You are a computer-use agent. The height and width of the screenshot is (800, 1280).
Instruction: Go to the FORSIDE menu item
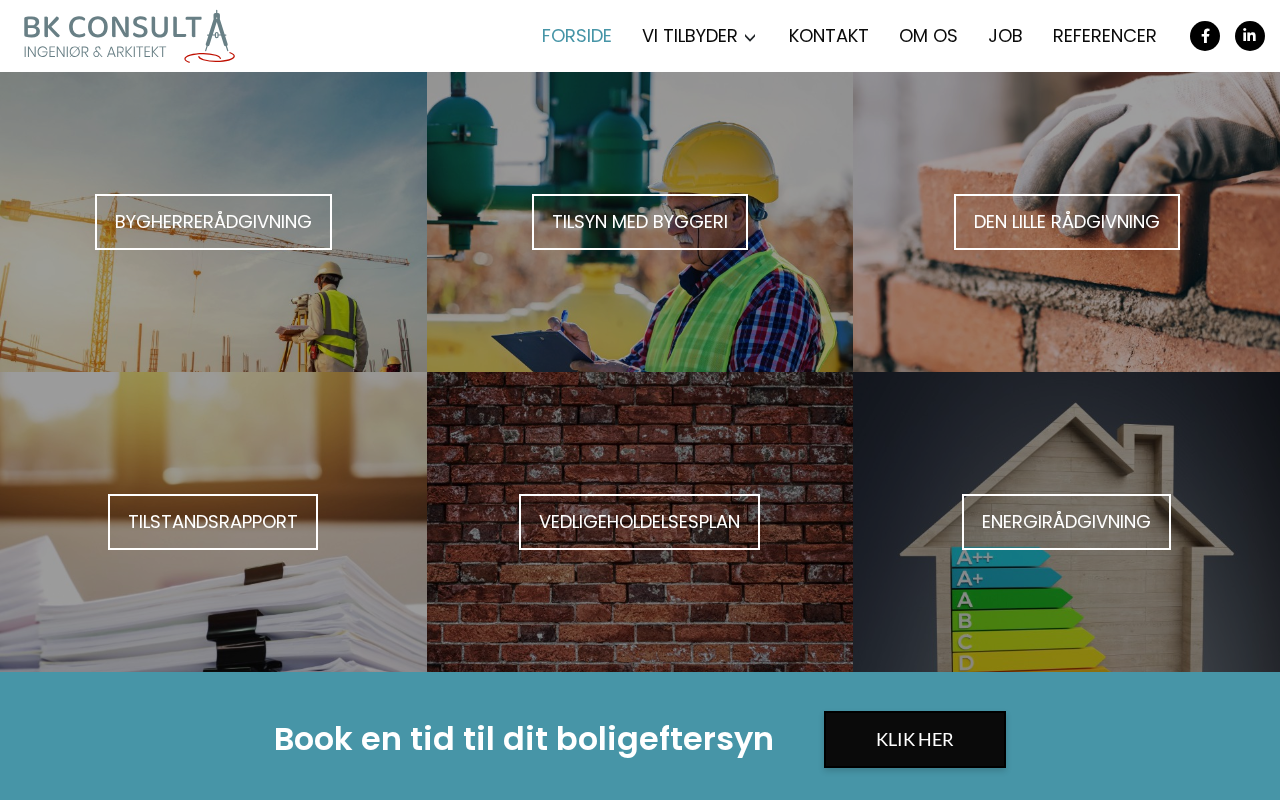(x=576, y=36)
